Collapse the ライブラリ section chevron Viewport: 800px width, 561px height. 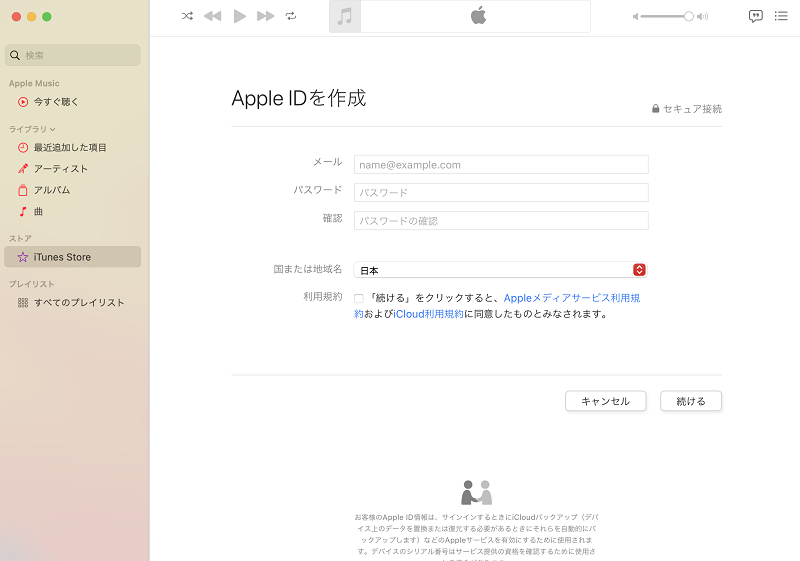53,130
